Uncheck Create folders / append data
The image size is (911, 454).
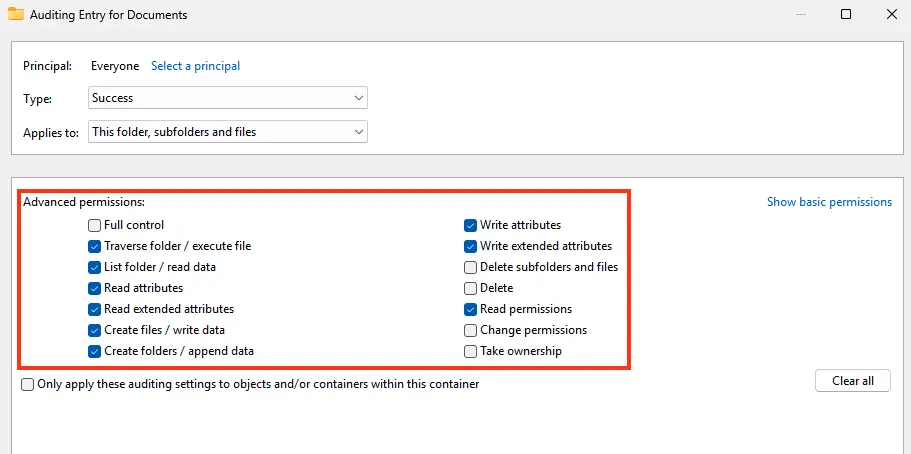click(x=95, y=351)
